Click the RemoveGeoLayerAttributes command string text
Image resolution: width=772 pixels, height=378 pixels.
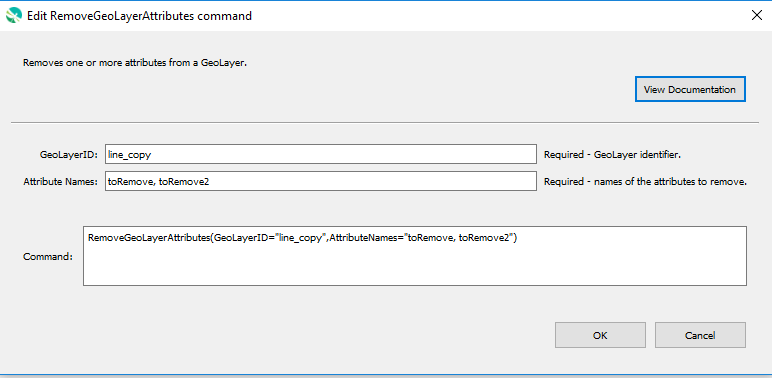(302, 238)
